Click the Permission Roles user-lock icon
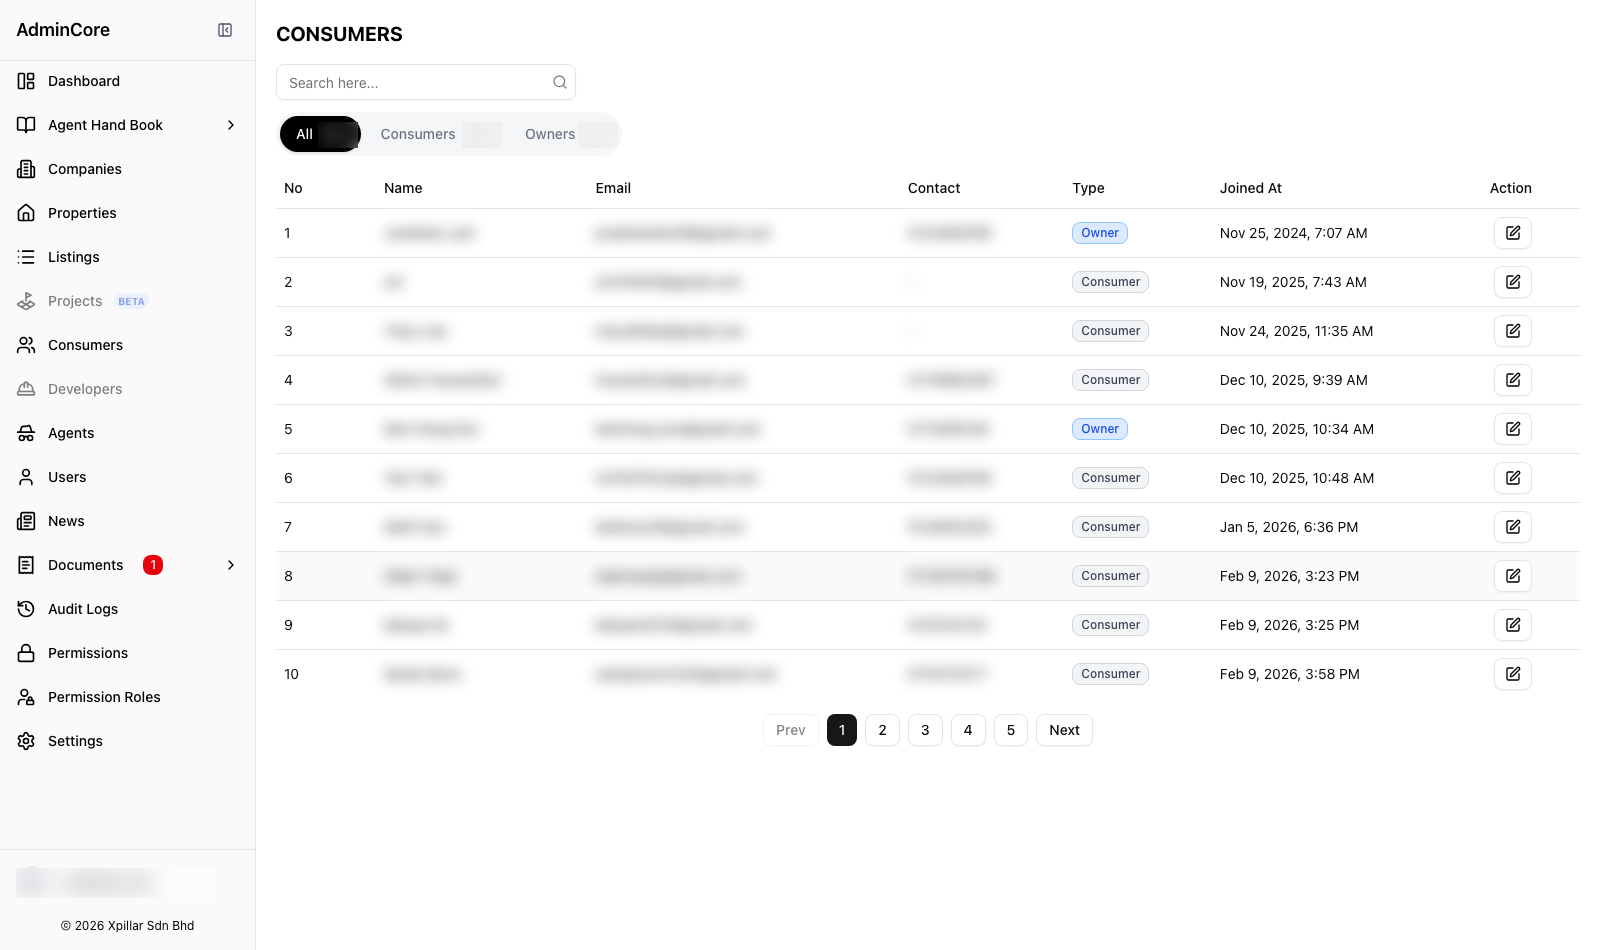 (x=26, y=697)
